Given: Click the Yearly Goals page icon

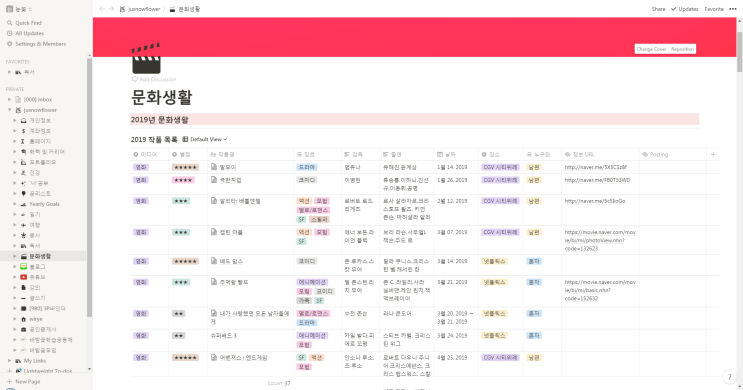Looking at the screenshot, I should coord(23,204).
